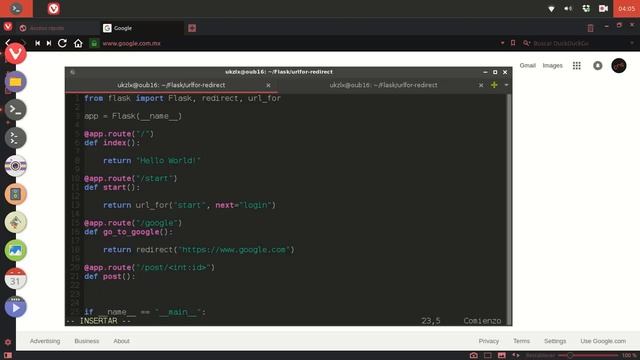This screenshot has width=640, height=360.
Task: Toggle image loading icon in status bar
Action: (502, 356)
